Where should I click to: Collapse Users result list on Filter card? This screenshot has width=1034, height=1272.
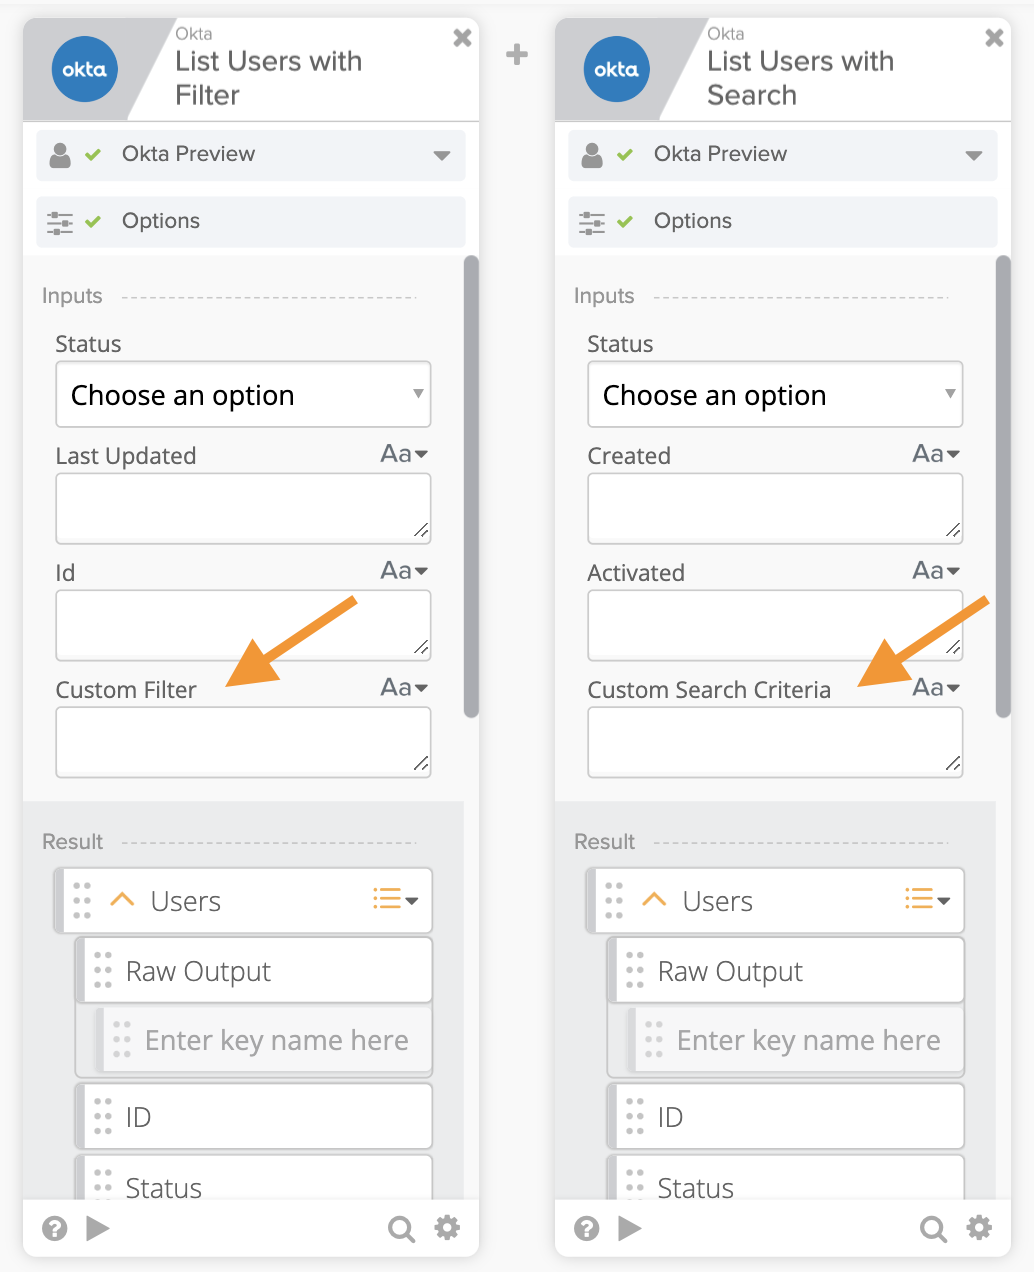pos(122,900)
